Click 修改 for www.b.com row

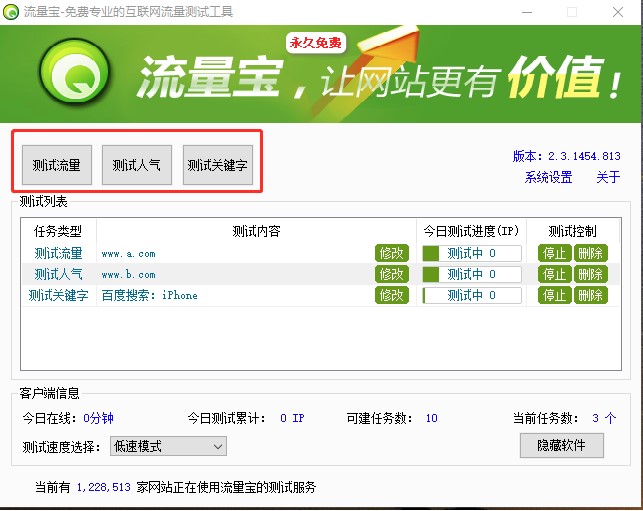point(392,274)
